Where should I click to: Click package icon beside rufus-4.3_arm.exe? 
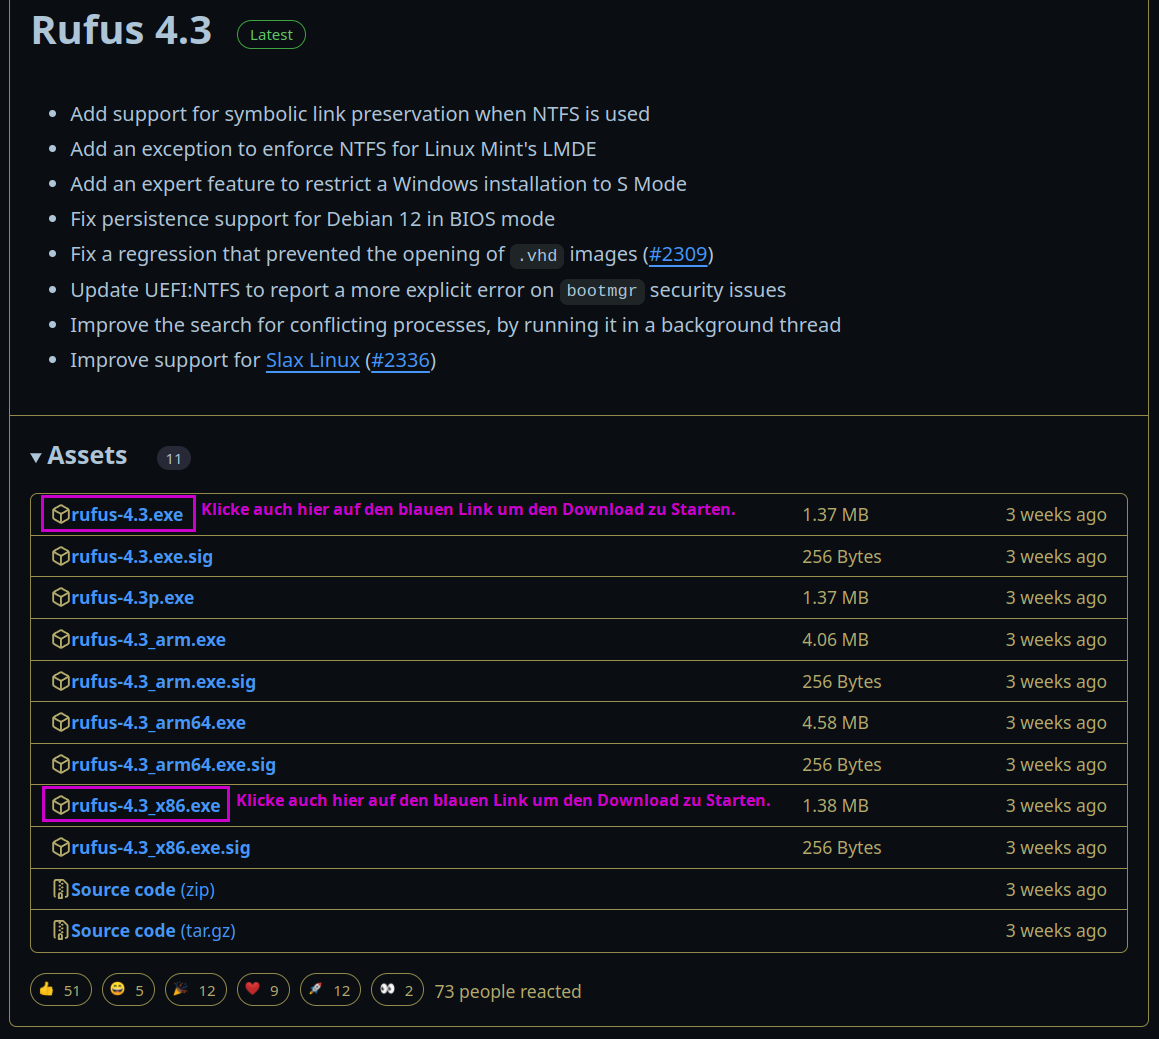(61, 640)
